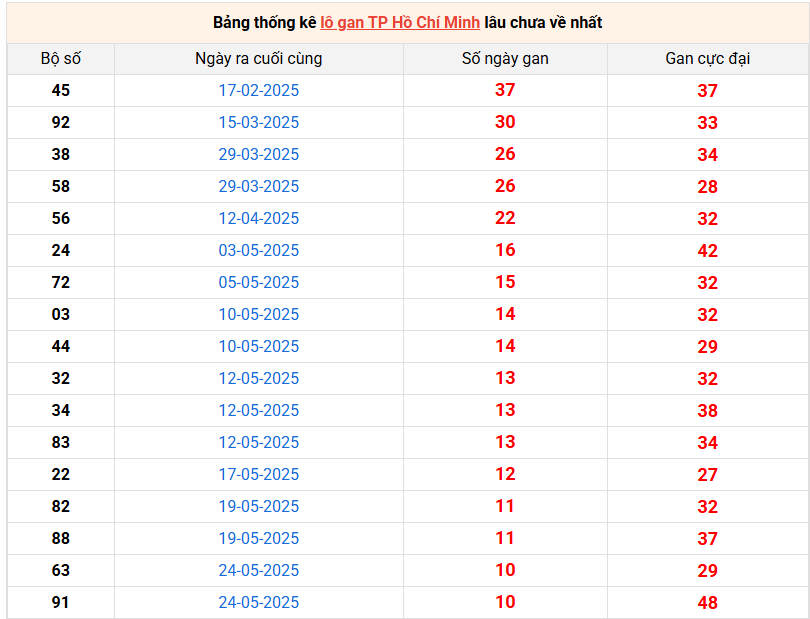Click the 'Bộ số' column header
This screenshot has height=619, width=810.
(61, 58)
